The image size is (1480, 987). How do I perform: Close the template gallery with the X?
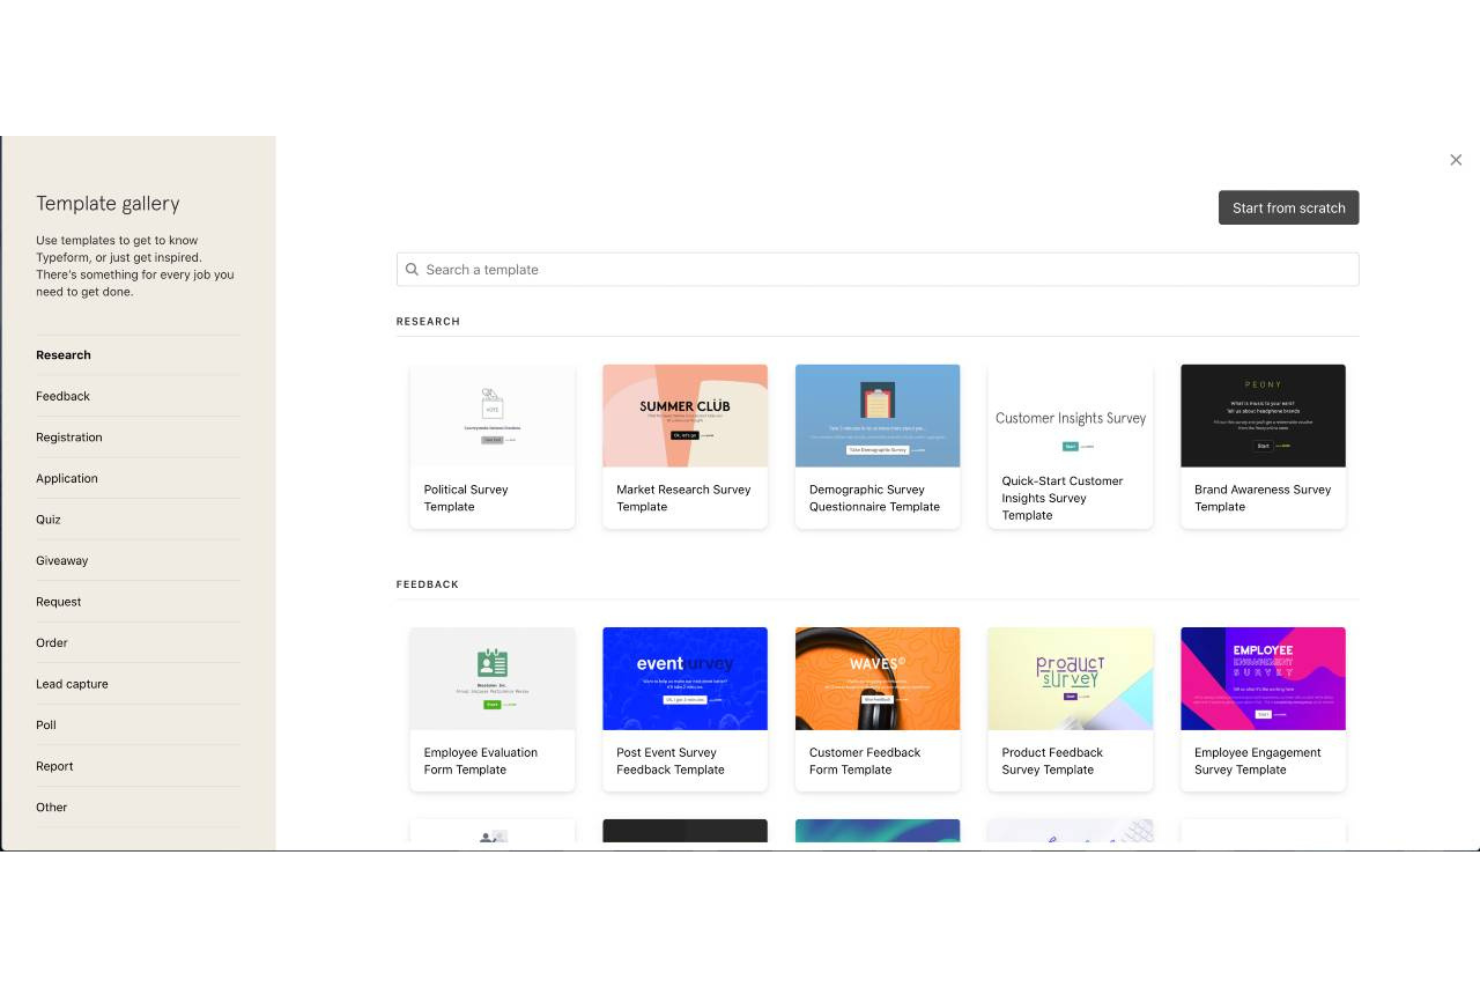[x=1455, y=160]
